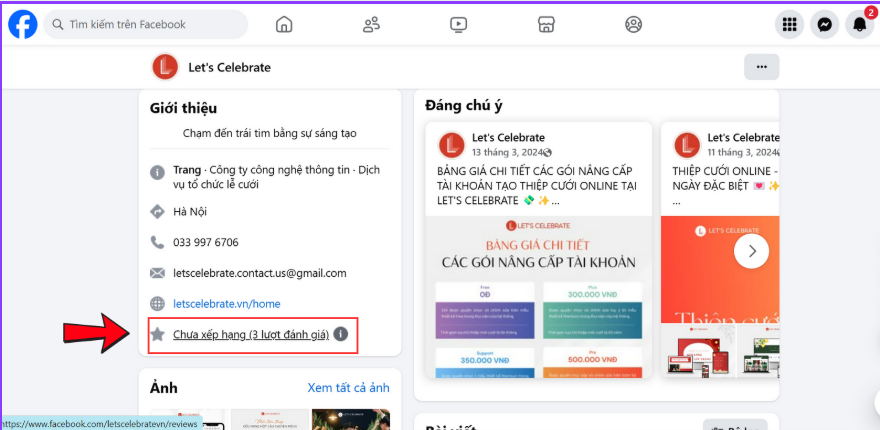This screenshot has height=430, width=880.
Task: Click Xem tất cả ảnh link
Action: coord(349,388)
